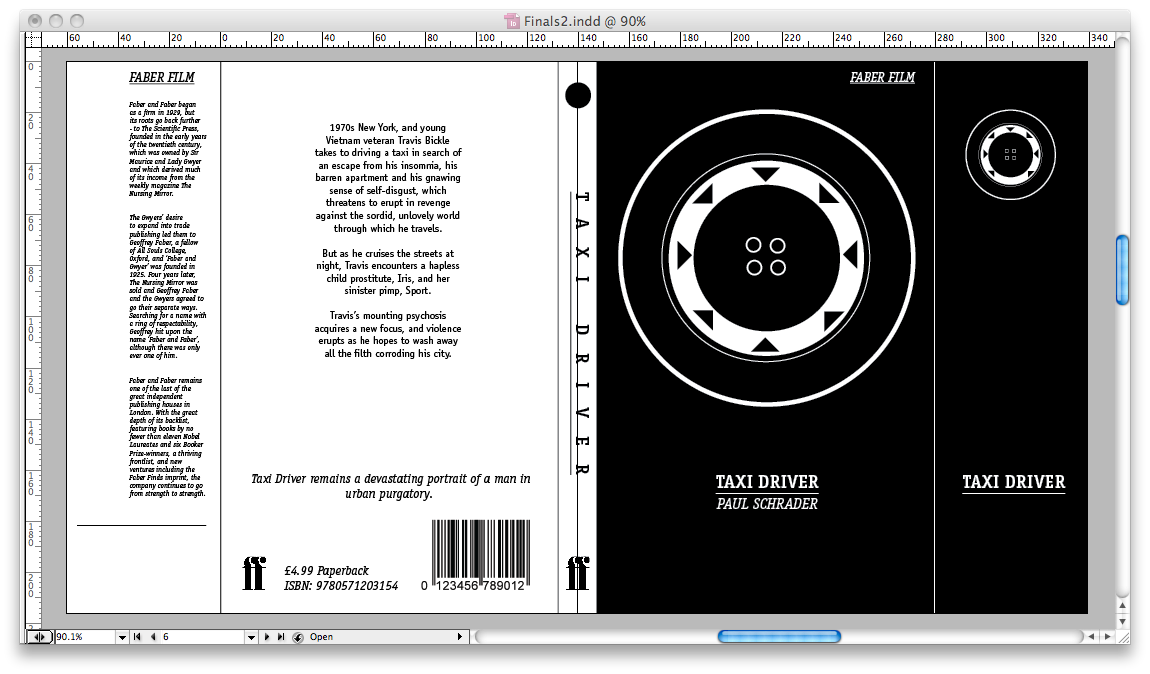Click scroll left arrow on horizontal scrollbar
This screenshot has width=1150, height=674.
tap(1091, 637)
